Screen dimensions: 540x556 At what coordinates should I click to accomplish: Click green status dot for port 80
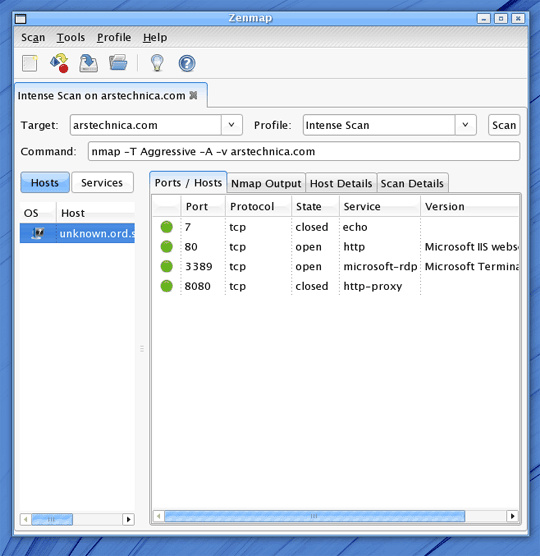tap(167, 246)
